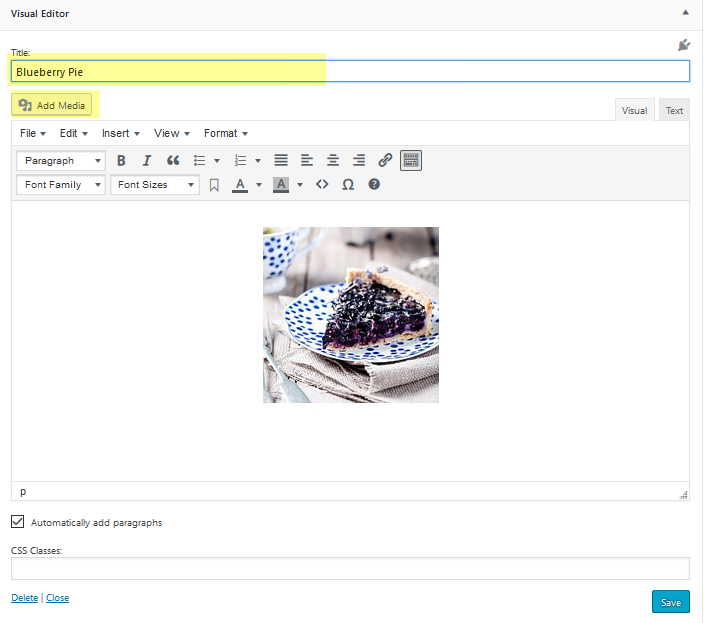Click the Delete link
This screenshot has height=623, width=706.
(24, 598)
